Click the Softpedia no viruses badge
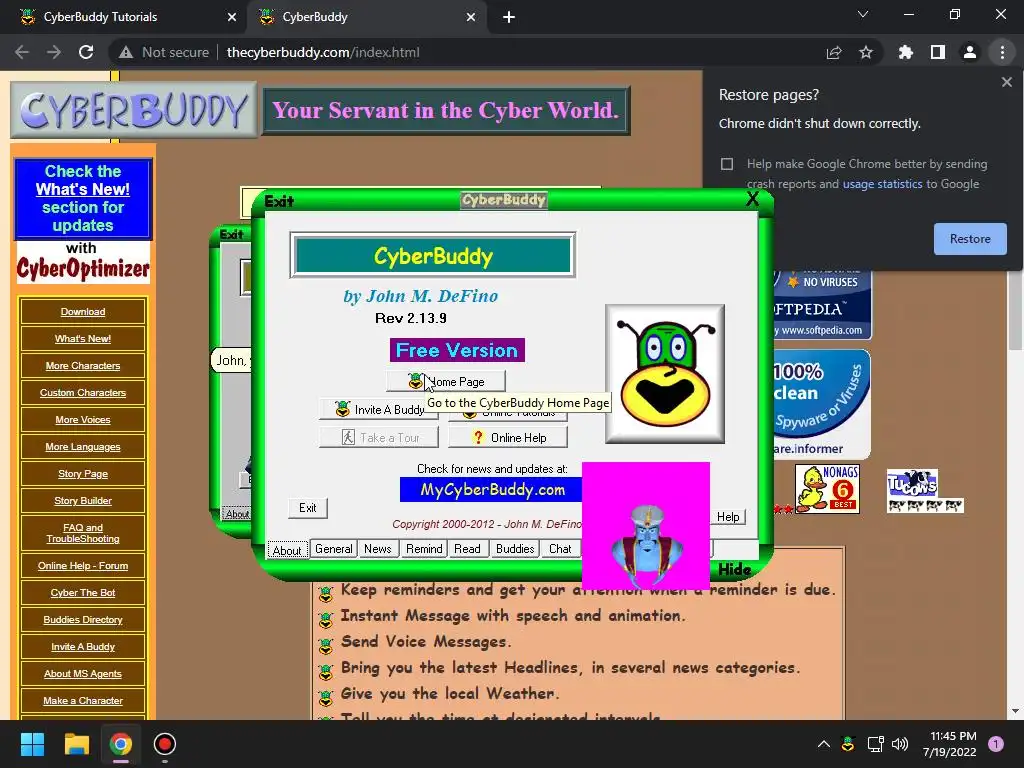 pyautogui.click(x=822, y=304)
